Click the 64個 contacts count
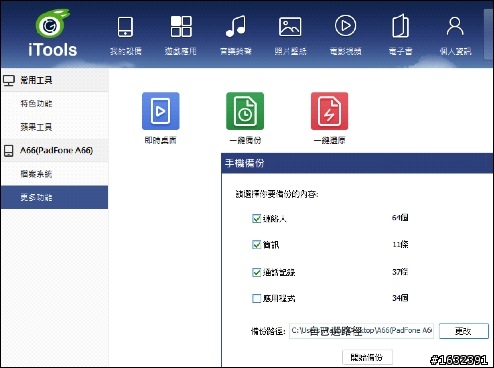 pyautogui.click(x=400, y=218)
